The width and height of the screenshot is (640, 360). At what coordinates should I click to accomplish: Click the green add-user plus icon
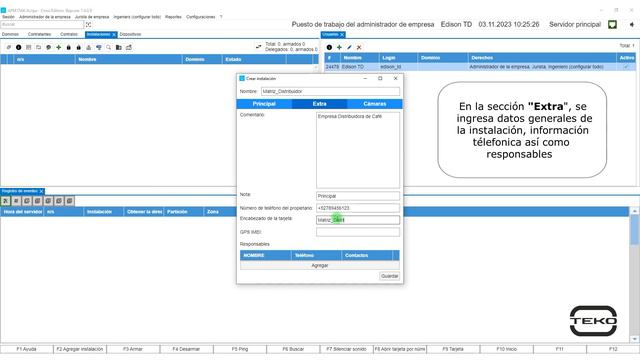pos(339,47)
